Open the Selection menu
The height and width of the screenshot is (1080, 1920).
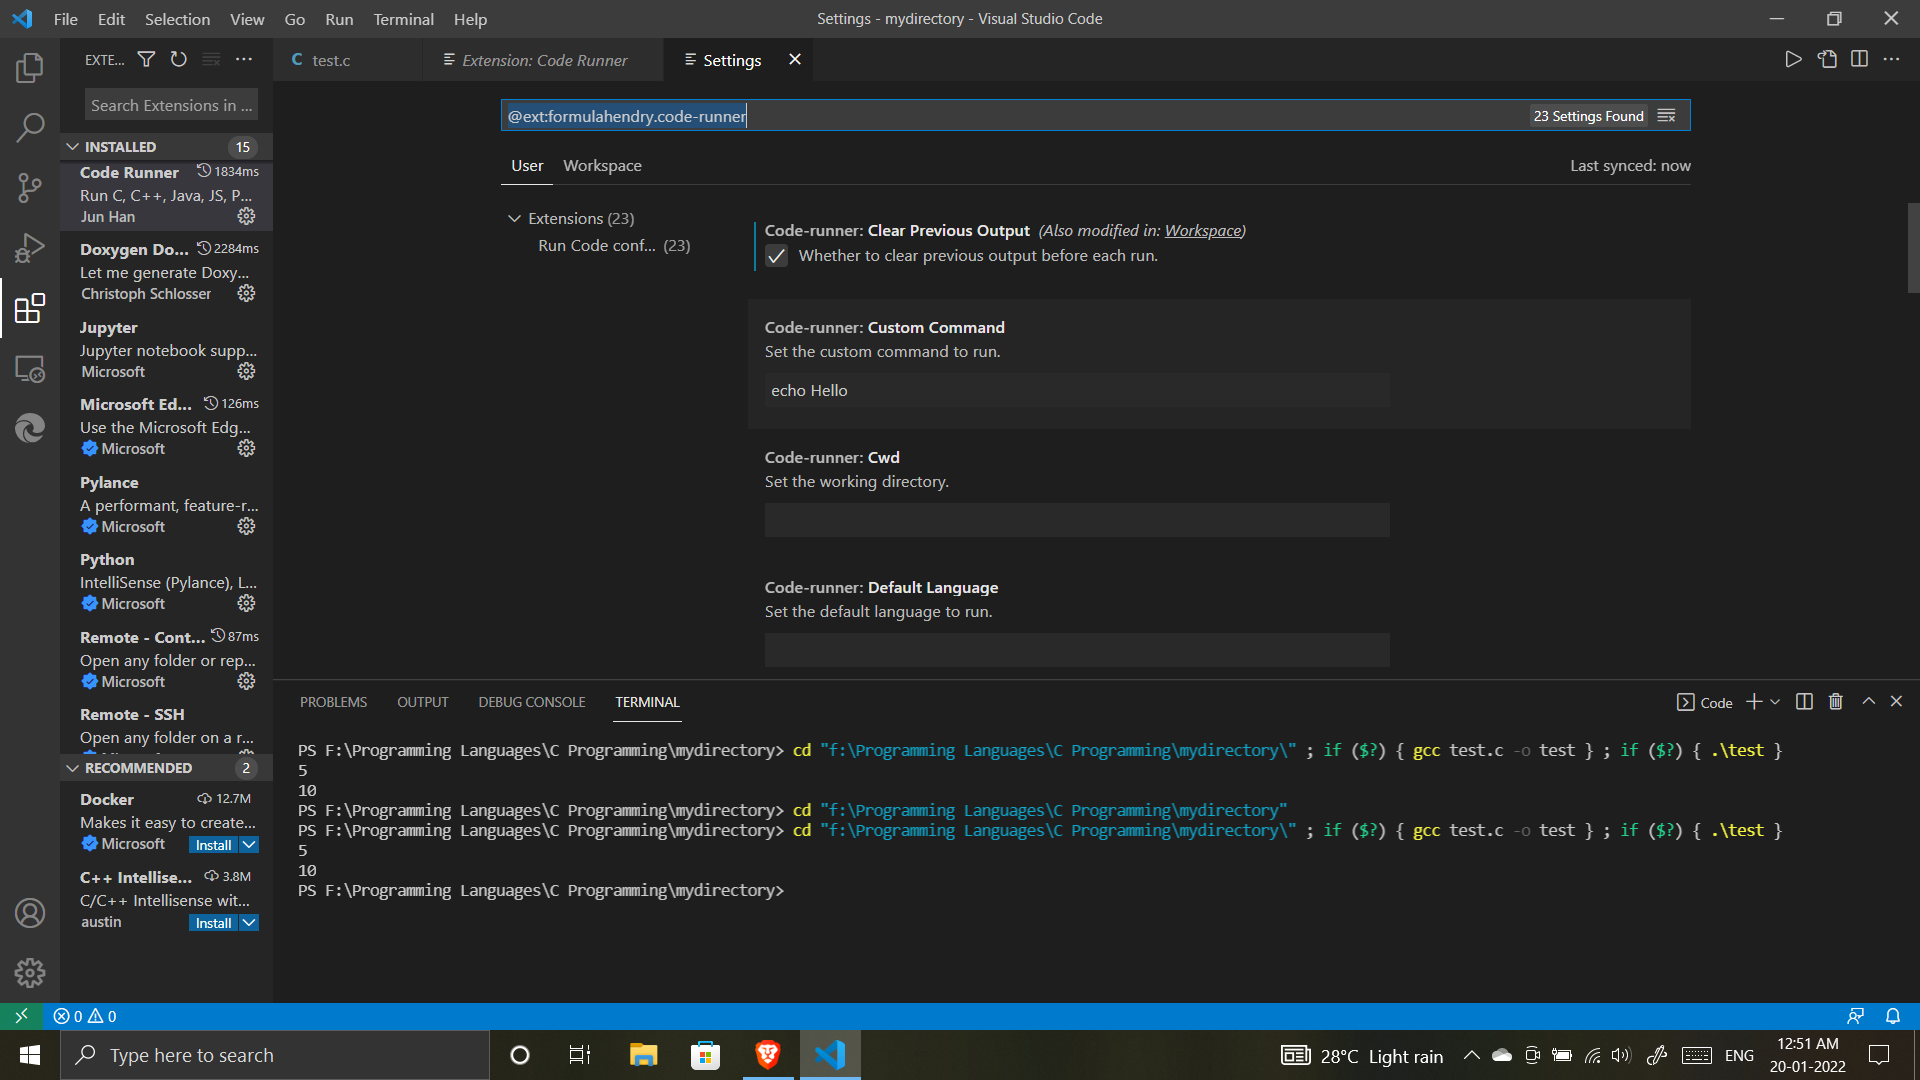(177, 19)
